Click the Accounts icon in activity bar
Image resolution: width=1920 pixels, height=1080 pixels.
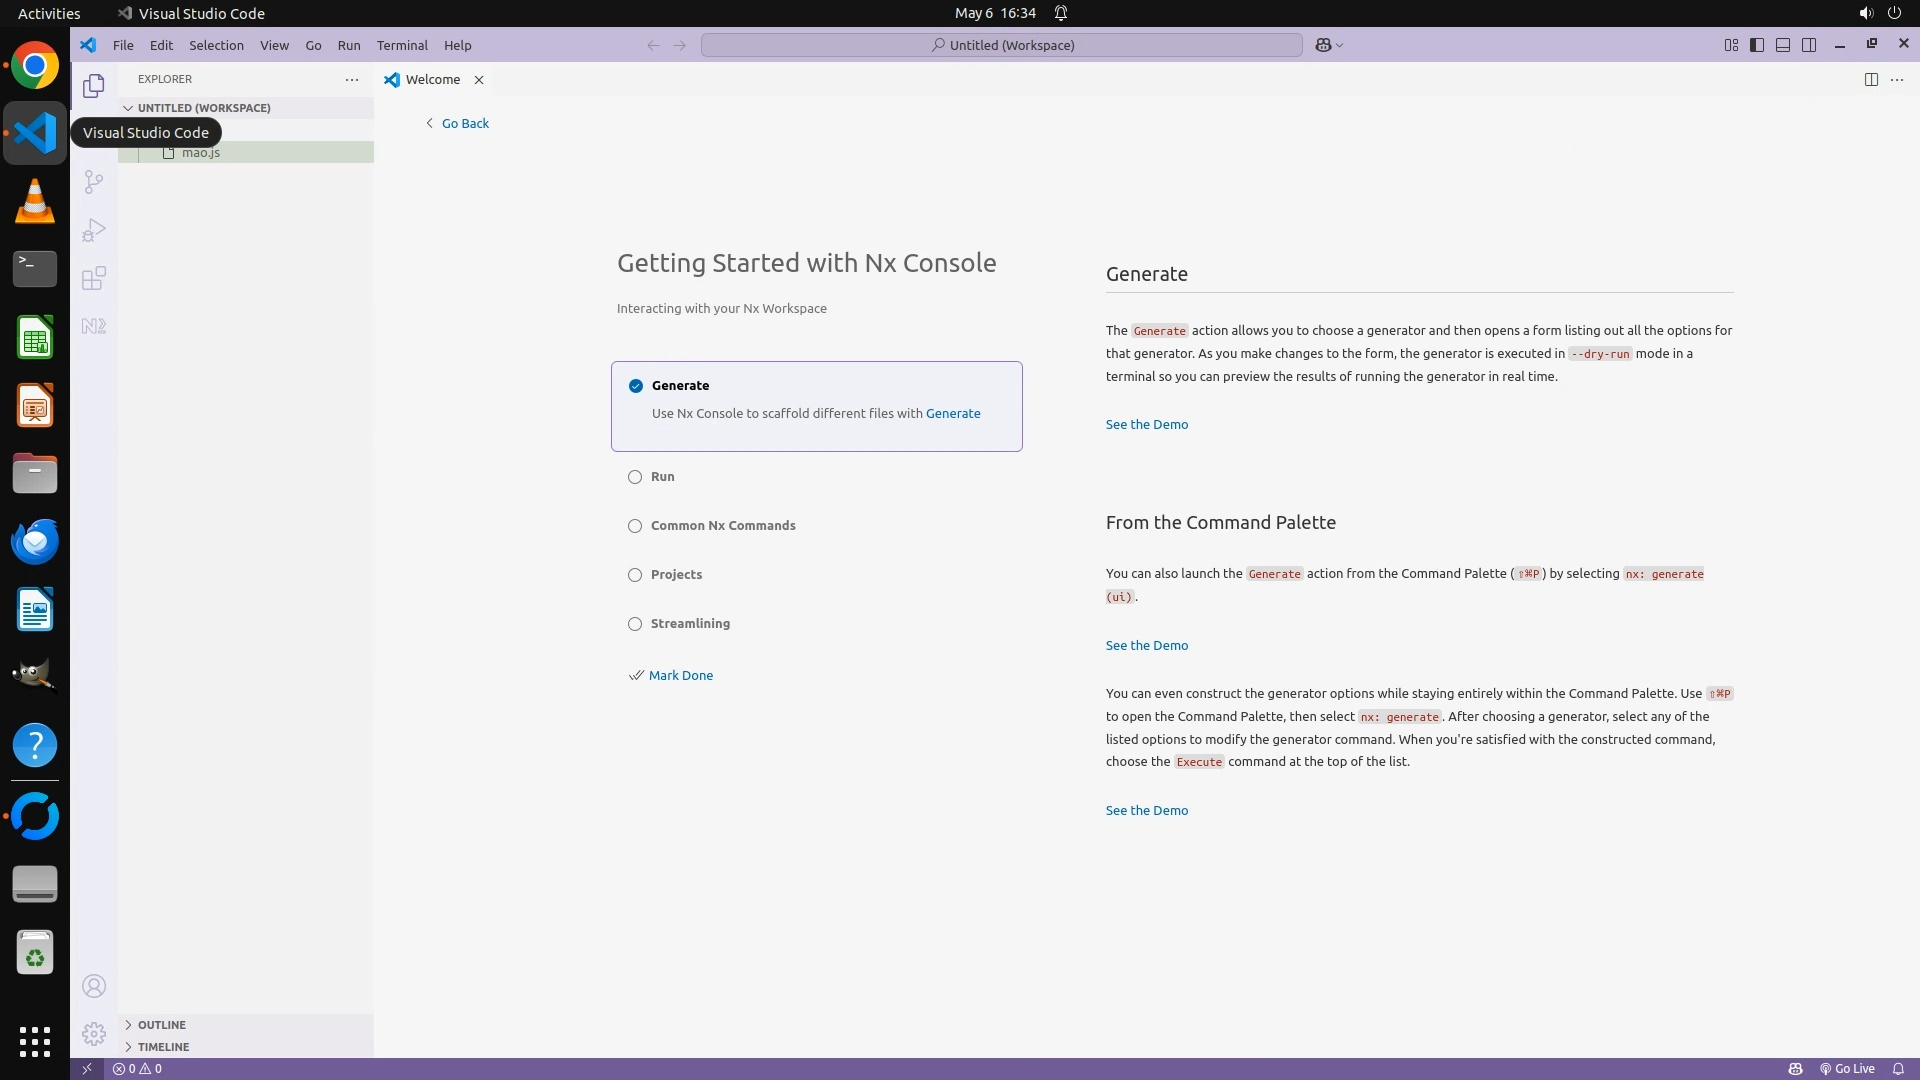click(x=93, y=986)
